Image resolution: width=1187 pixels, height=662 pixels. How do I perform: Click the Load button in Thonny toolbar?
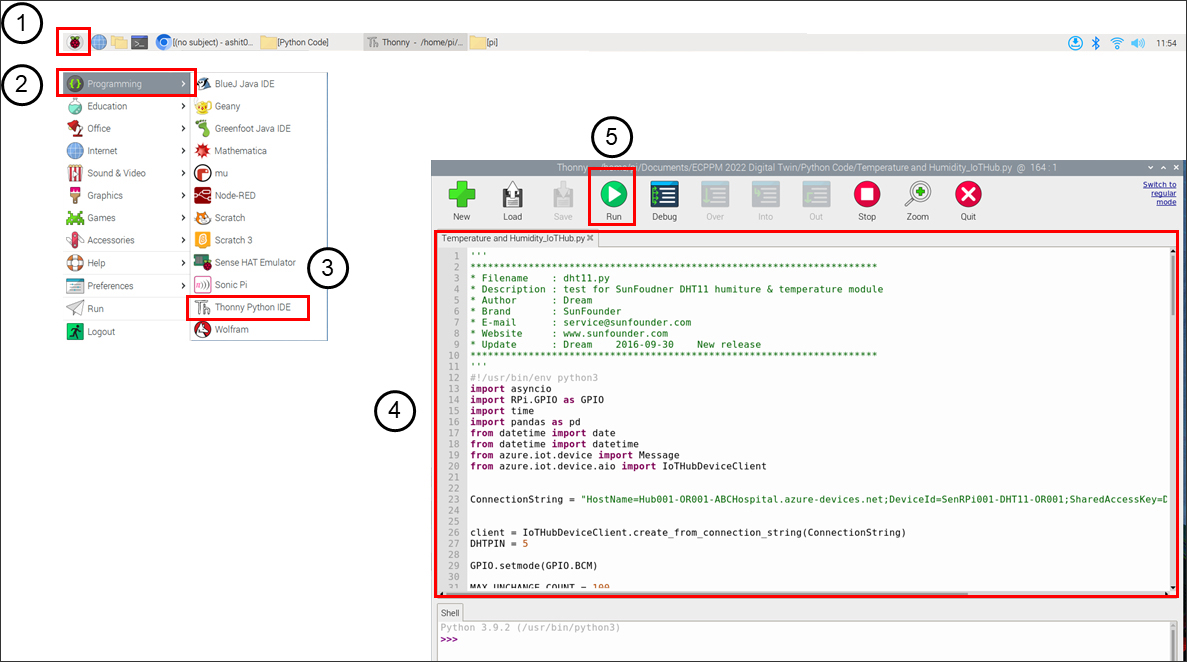512,201
